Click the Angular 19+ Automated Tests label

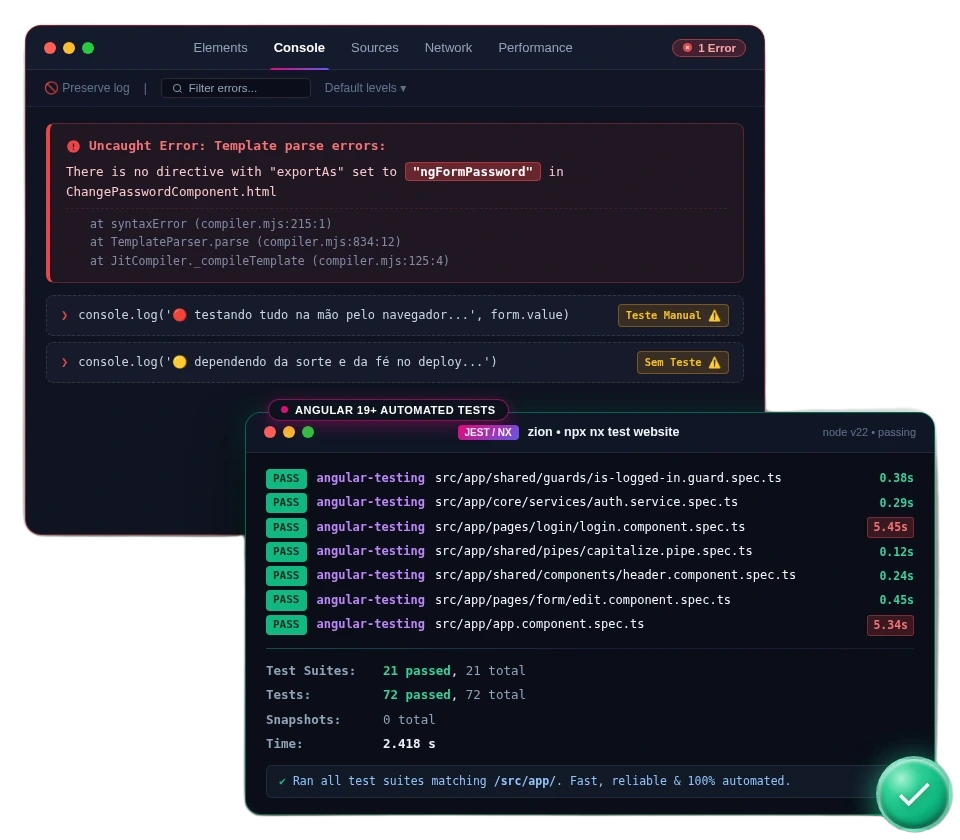coord(388,410)
